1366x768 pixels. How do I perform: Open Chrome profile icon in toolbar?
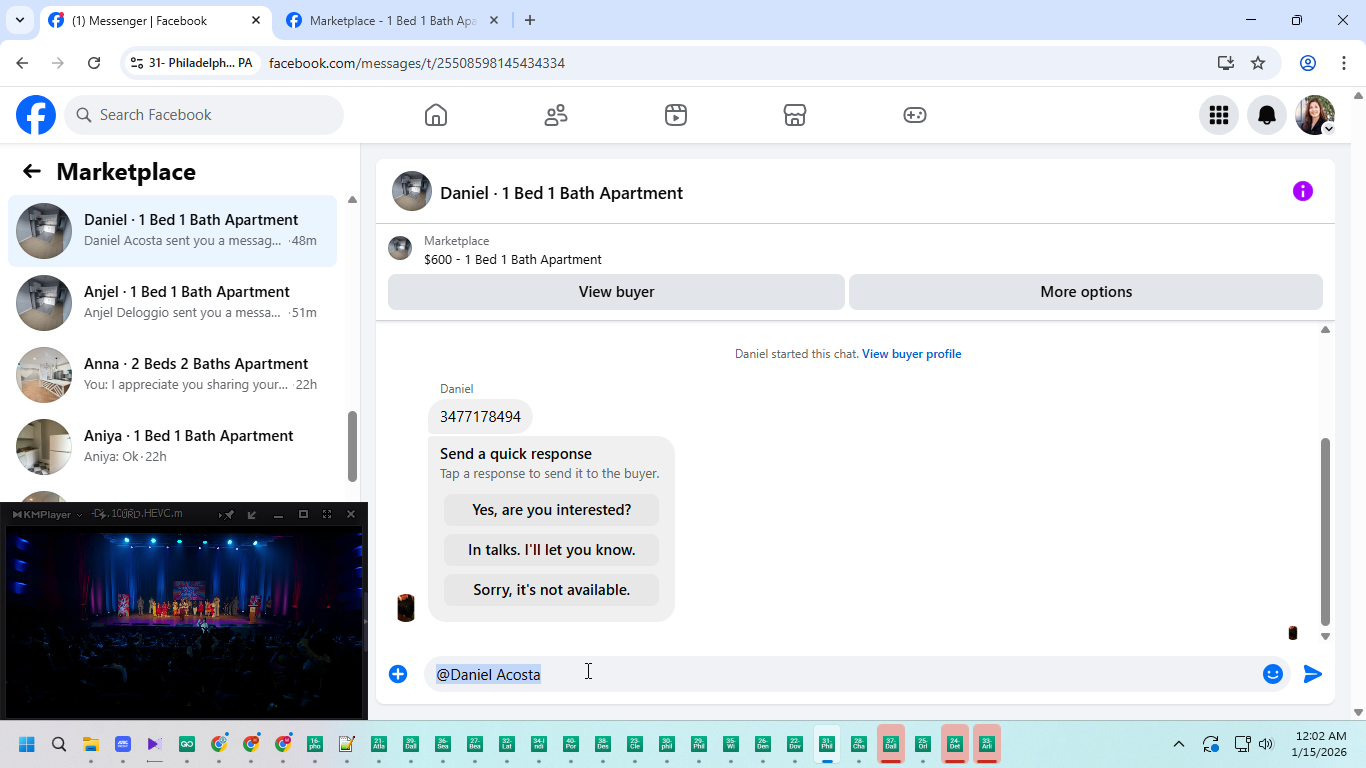click(1308, 63)
